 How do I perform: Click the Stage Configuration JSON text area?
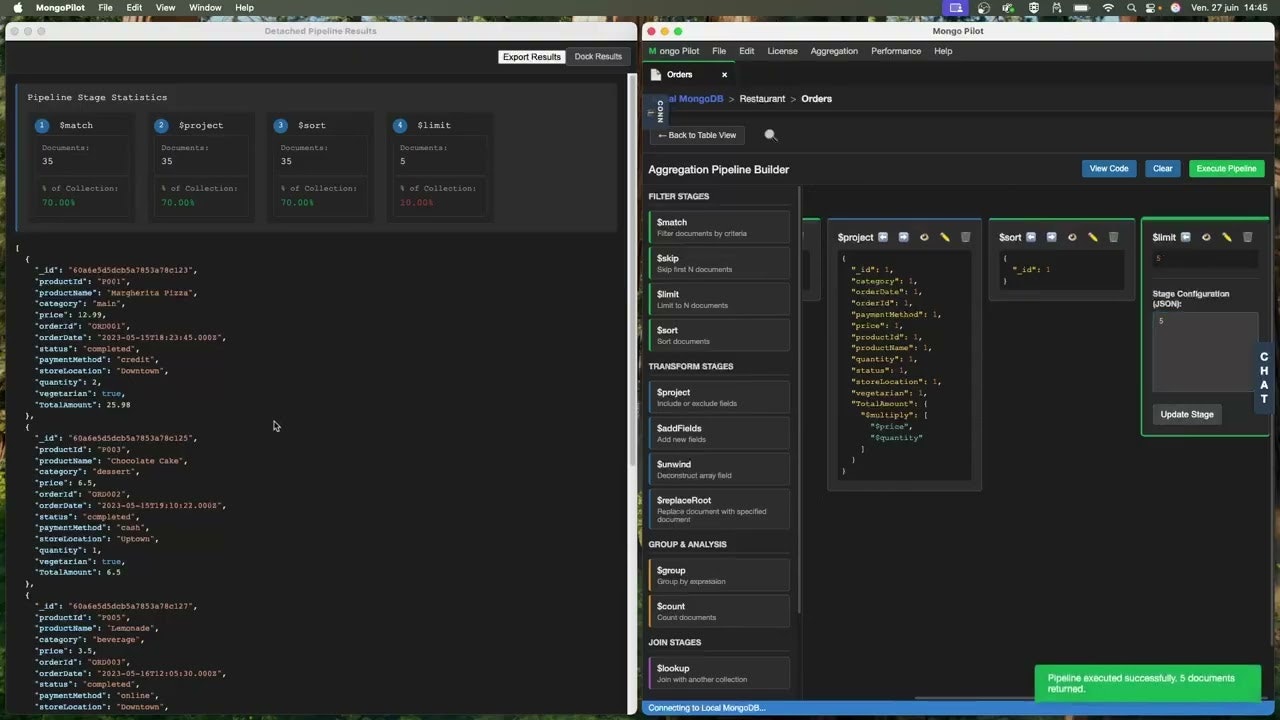pyautogui.click(x=1205, y=352)
